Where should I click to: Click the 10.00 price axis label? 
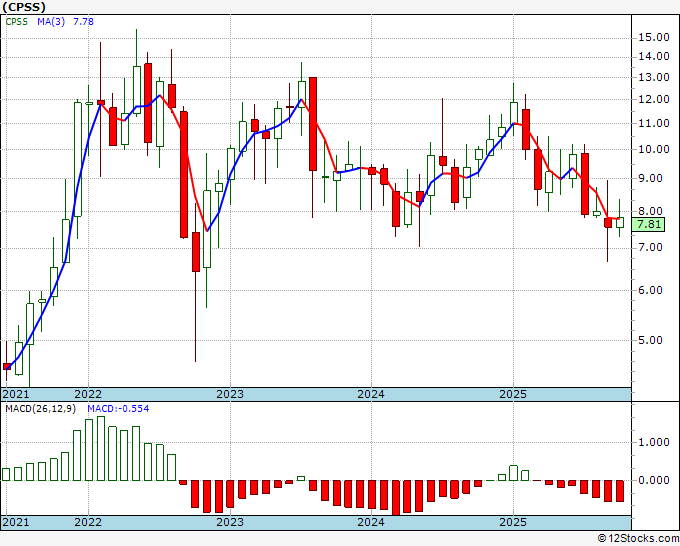point(654,150)
